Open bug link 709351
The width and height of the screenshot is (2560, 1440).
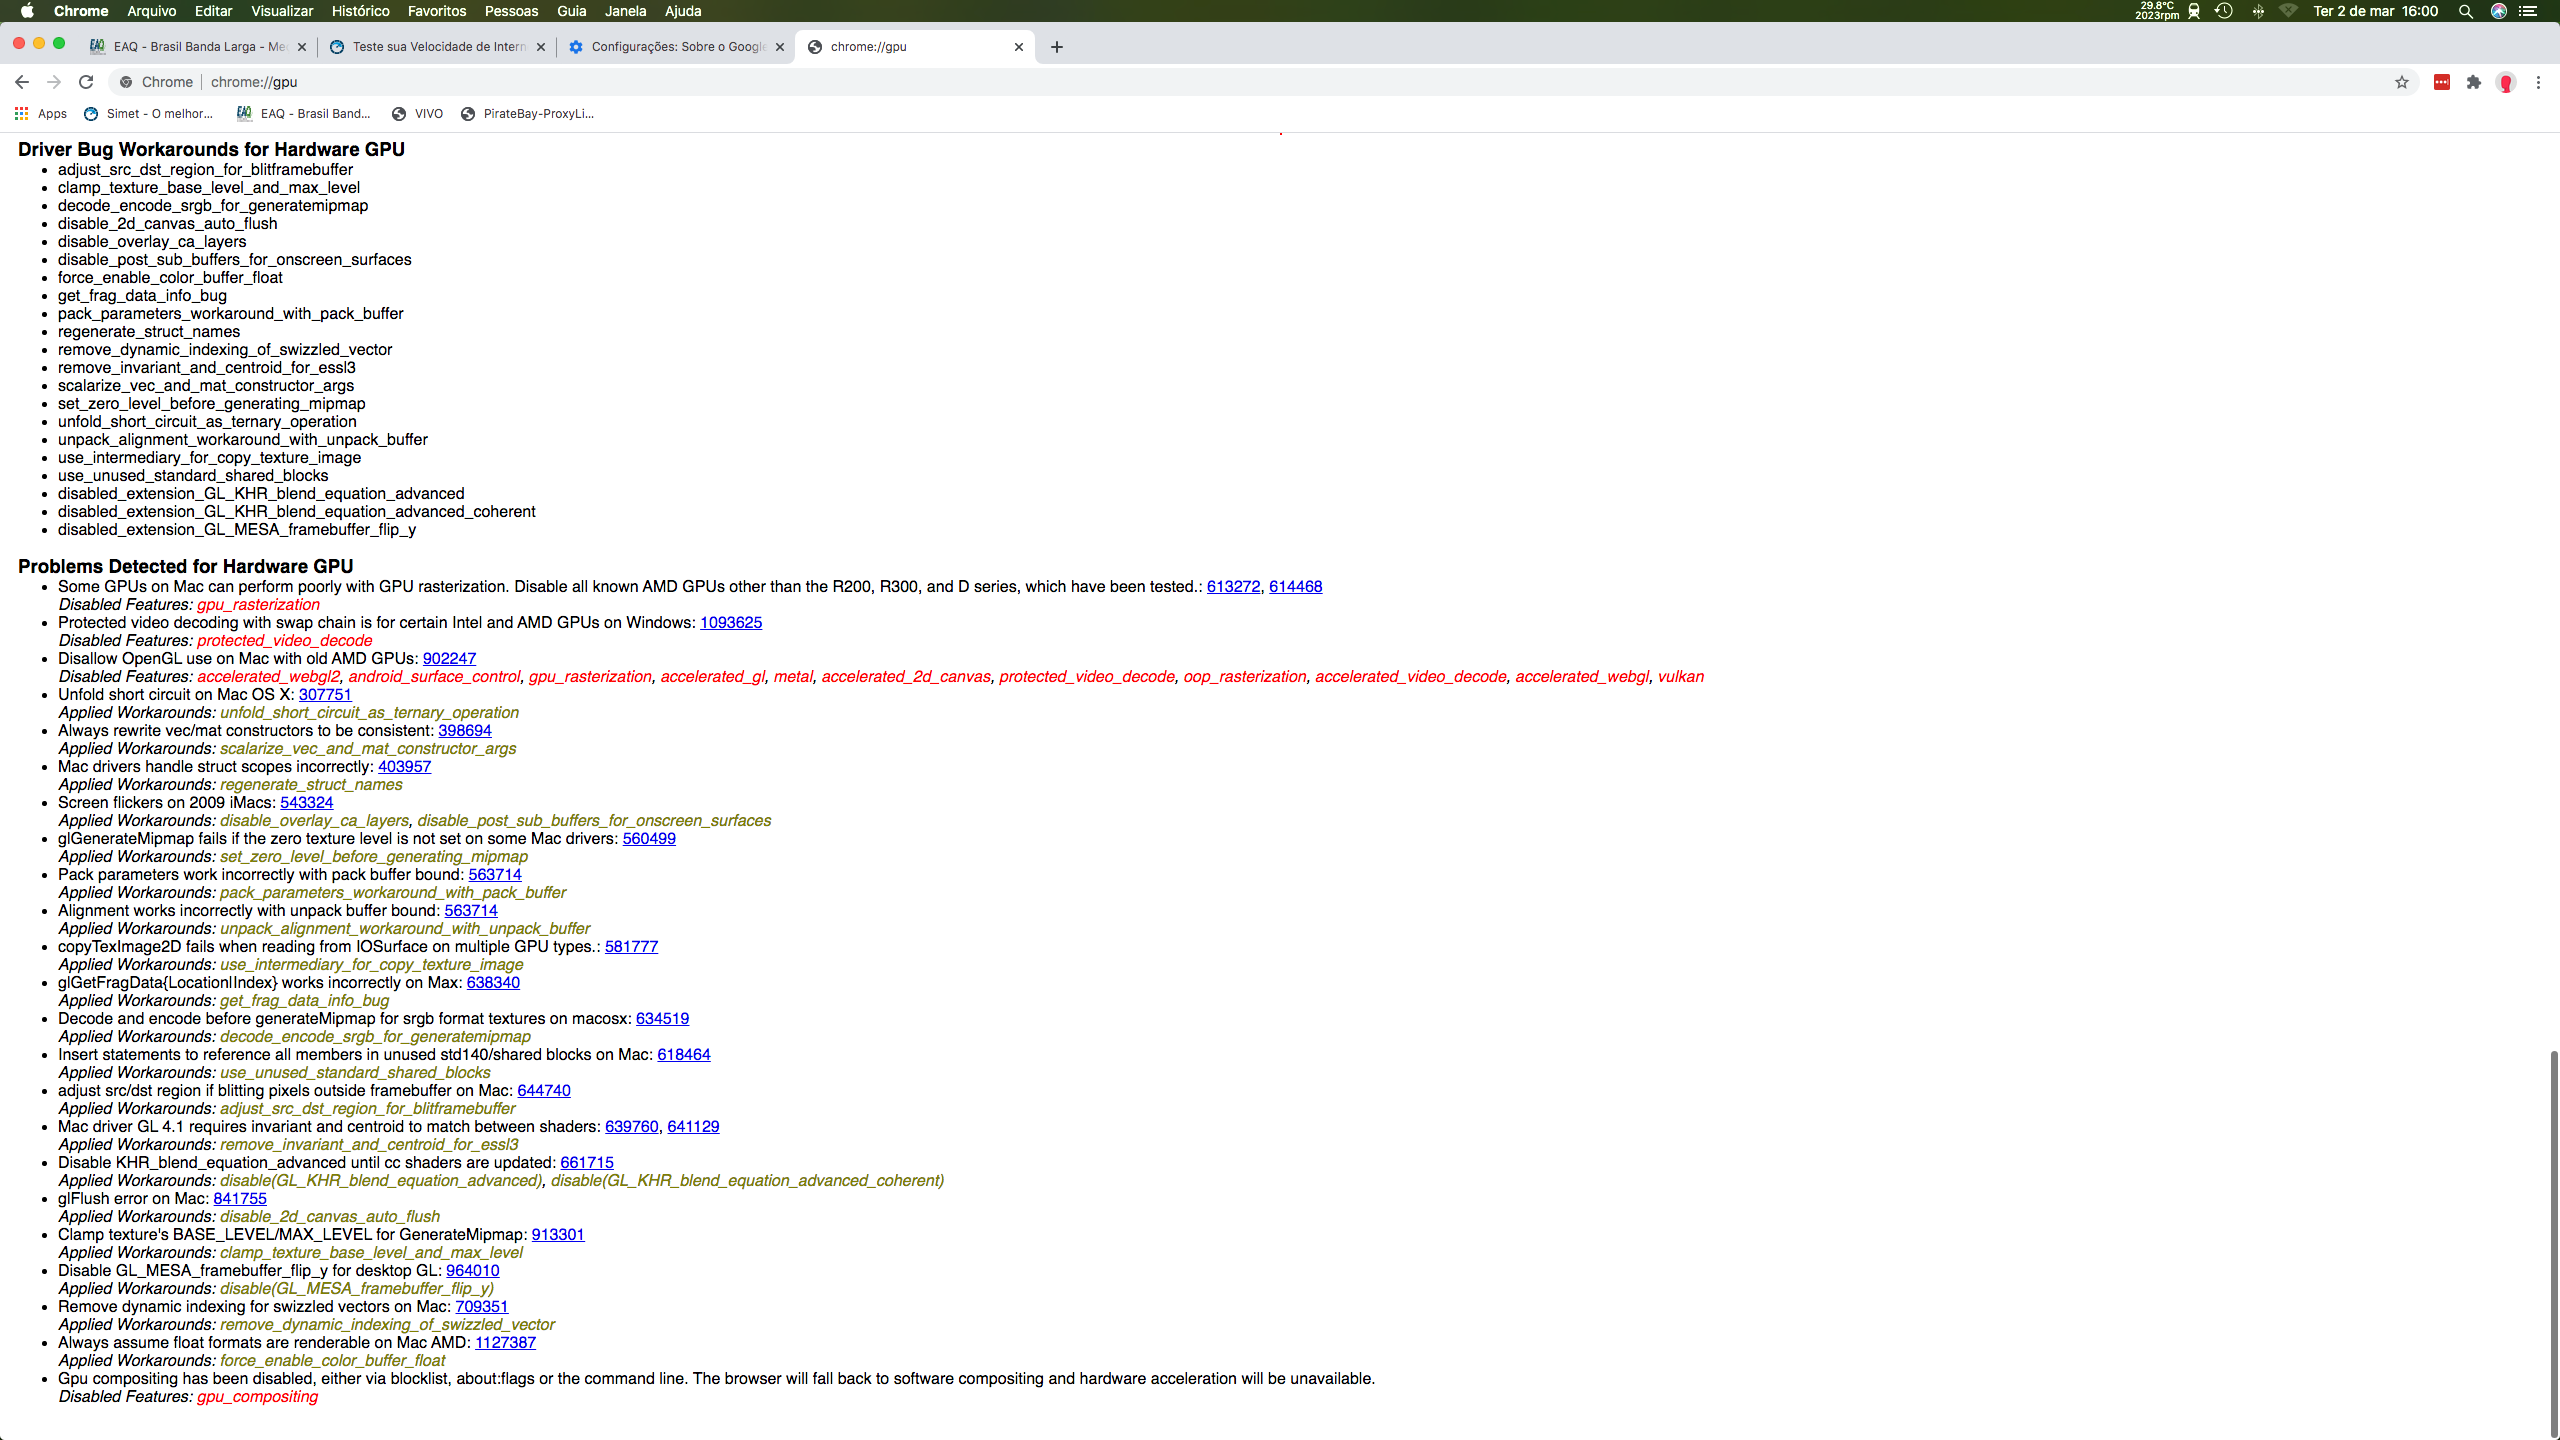pyautogui.click(x=482, y=1307)
